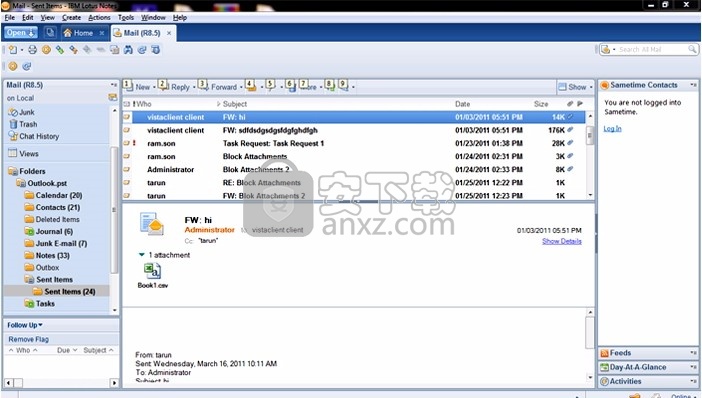This screenshot has width=702, height=398.
Task: Click Follow Up panel scroll right arrow
Action: (114, 383)
